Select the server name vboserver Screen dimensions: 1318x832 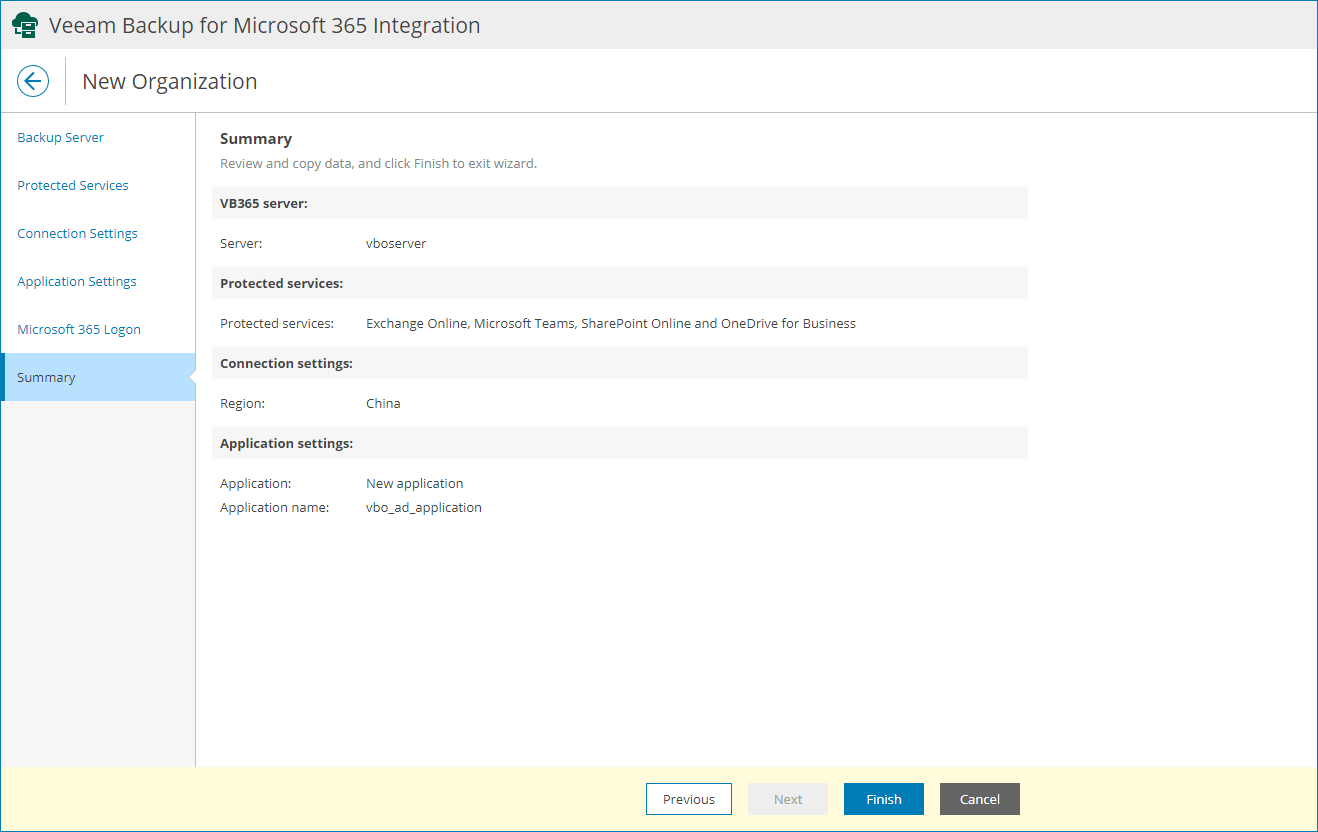pyautogui.click(x=396, y=243)
